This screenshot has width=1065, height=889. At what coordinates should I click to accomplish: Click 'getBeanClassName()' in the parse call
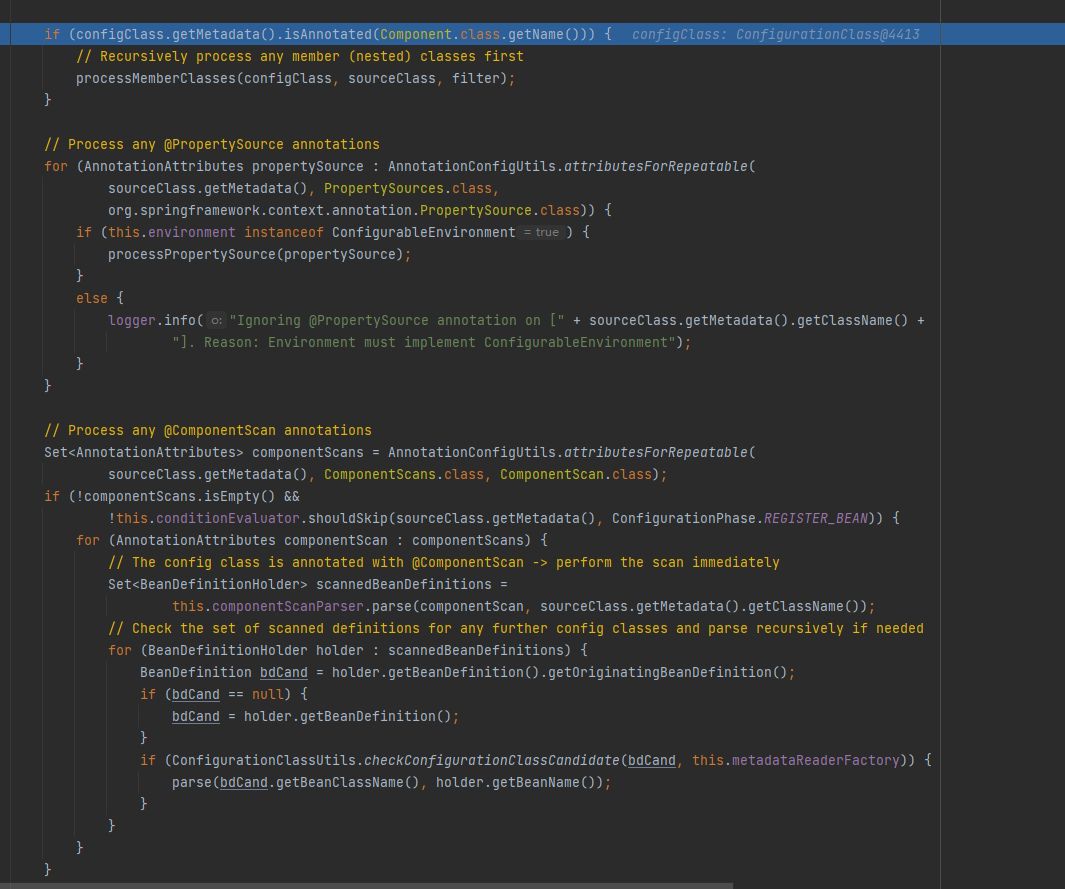[x=348, y=782]
